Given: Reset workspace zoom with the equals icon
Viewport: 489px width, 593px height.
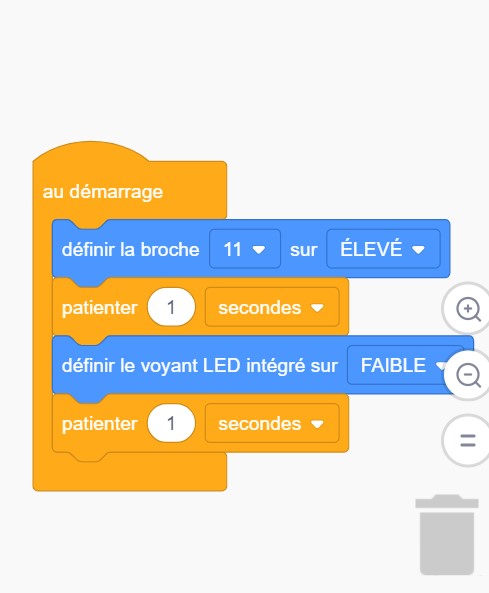Looking at the screenshot, I should tap(468, 441).
